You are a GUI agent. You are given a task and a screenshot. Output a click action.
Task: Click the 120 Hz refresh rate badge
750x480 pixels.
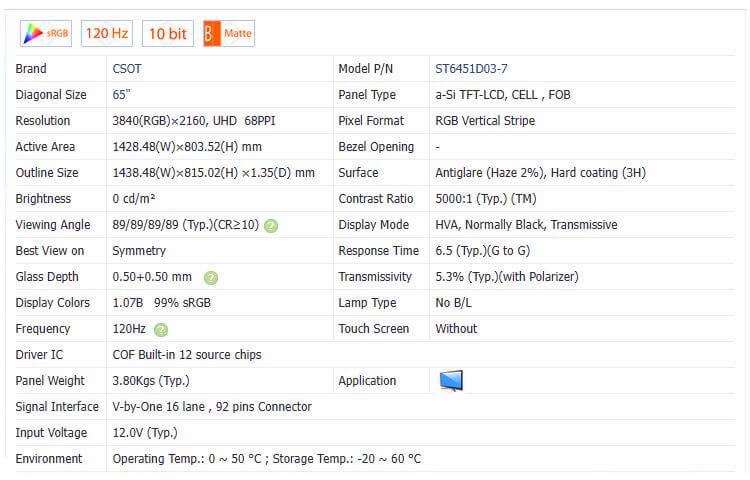pyautogui.click(x=106, y=34)
